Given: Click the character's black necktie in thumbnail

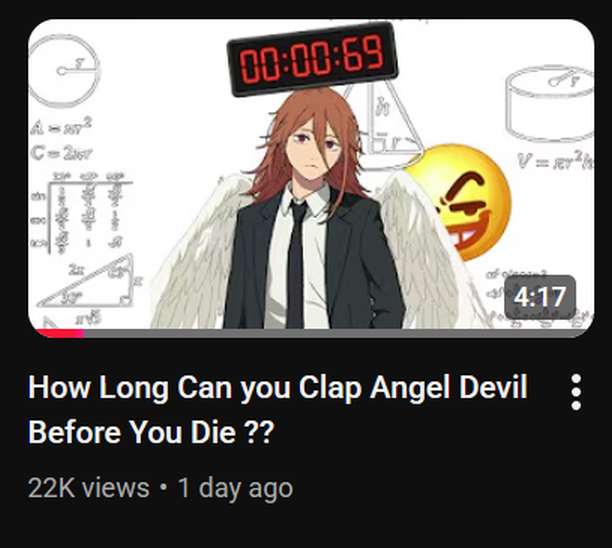Looking at the screenshot, I should tap(297, 263).
